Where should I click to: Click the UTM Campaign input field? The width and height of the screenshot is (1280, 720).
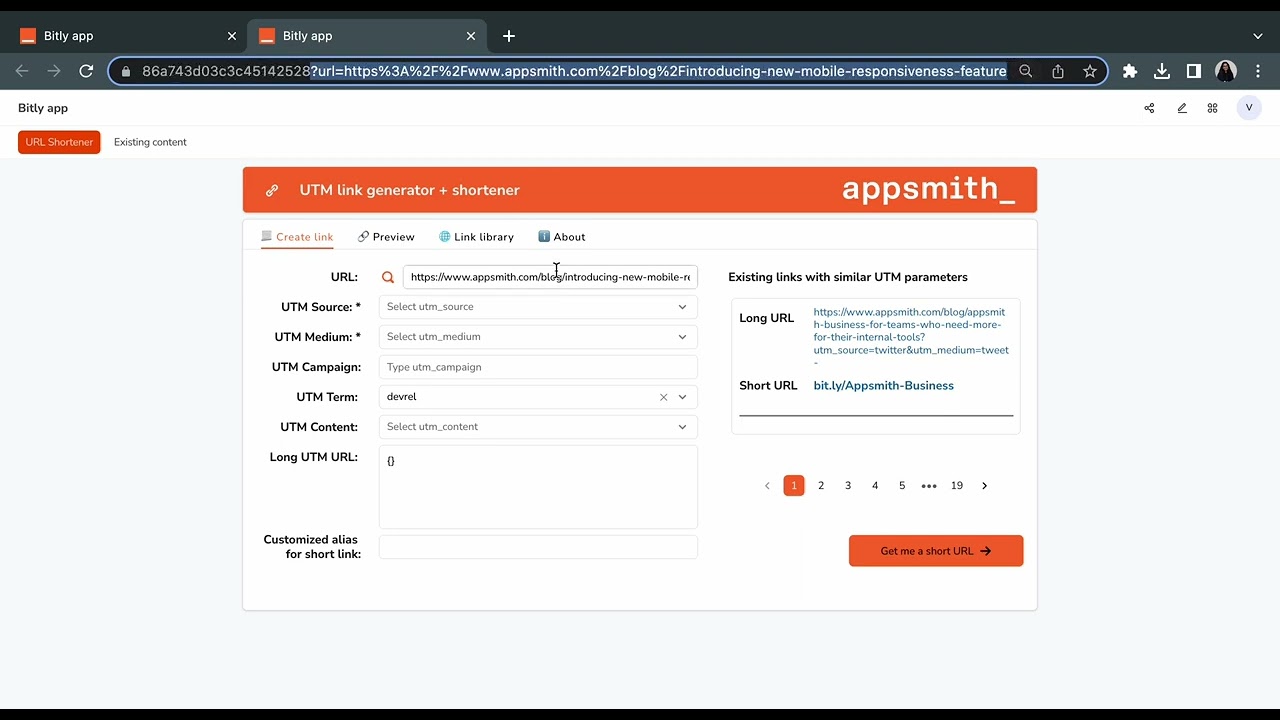pyautogui.click(x=538, y=367)
